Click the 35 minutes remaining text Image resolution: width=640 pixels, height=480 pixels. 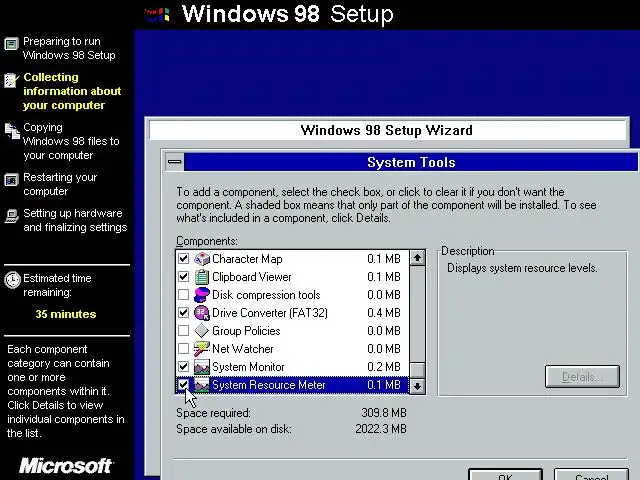66,314
